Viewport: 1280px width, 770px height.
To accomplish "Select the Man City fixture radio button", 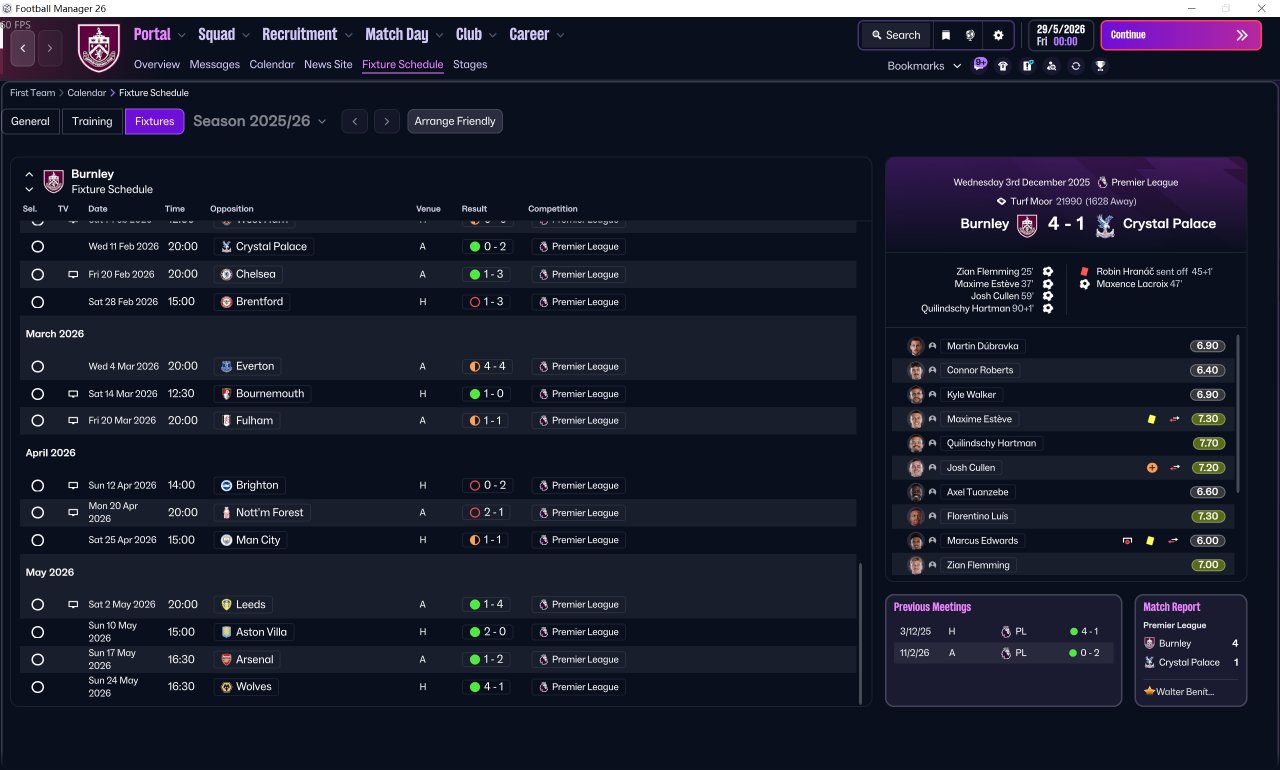I will [38, 540].
